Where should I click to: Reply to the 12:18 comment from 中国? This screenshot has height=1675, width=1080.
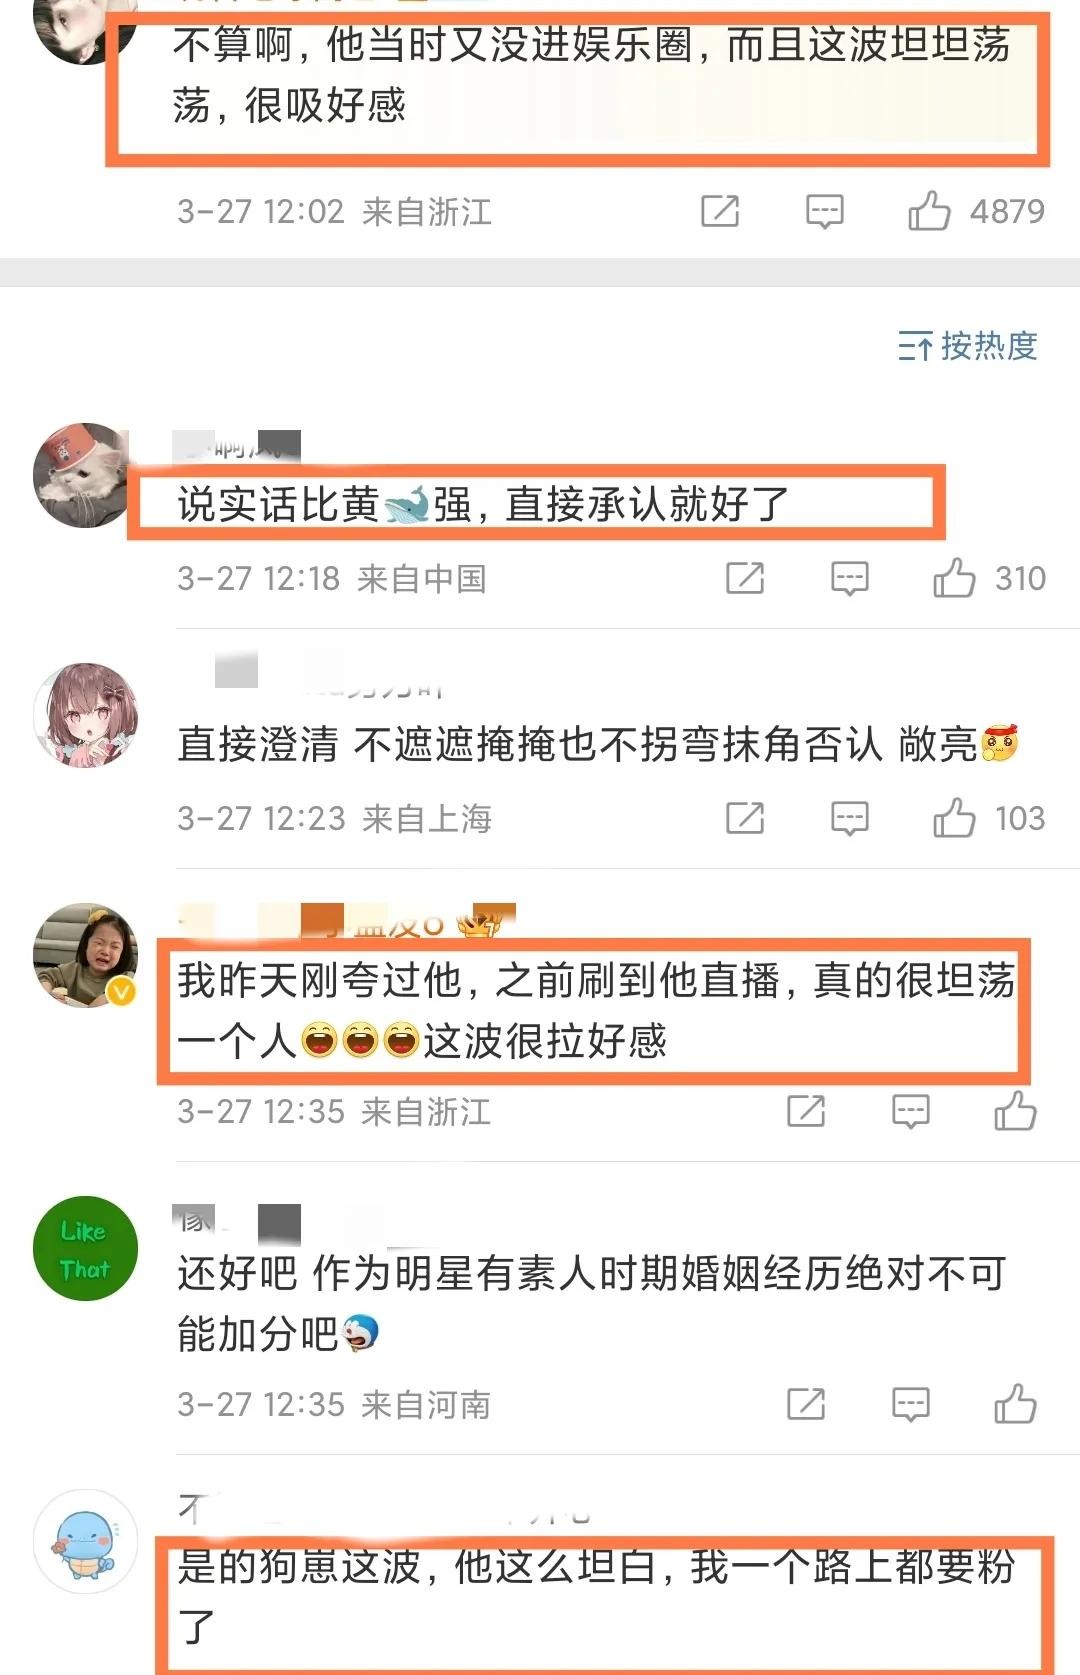(x=850, y=578)
